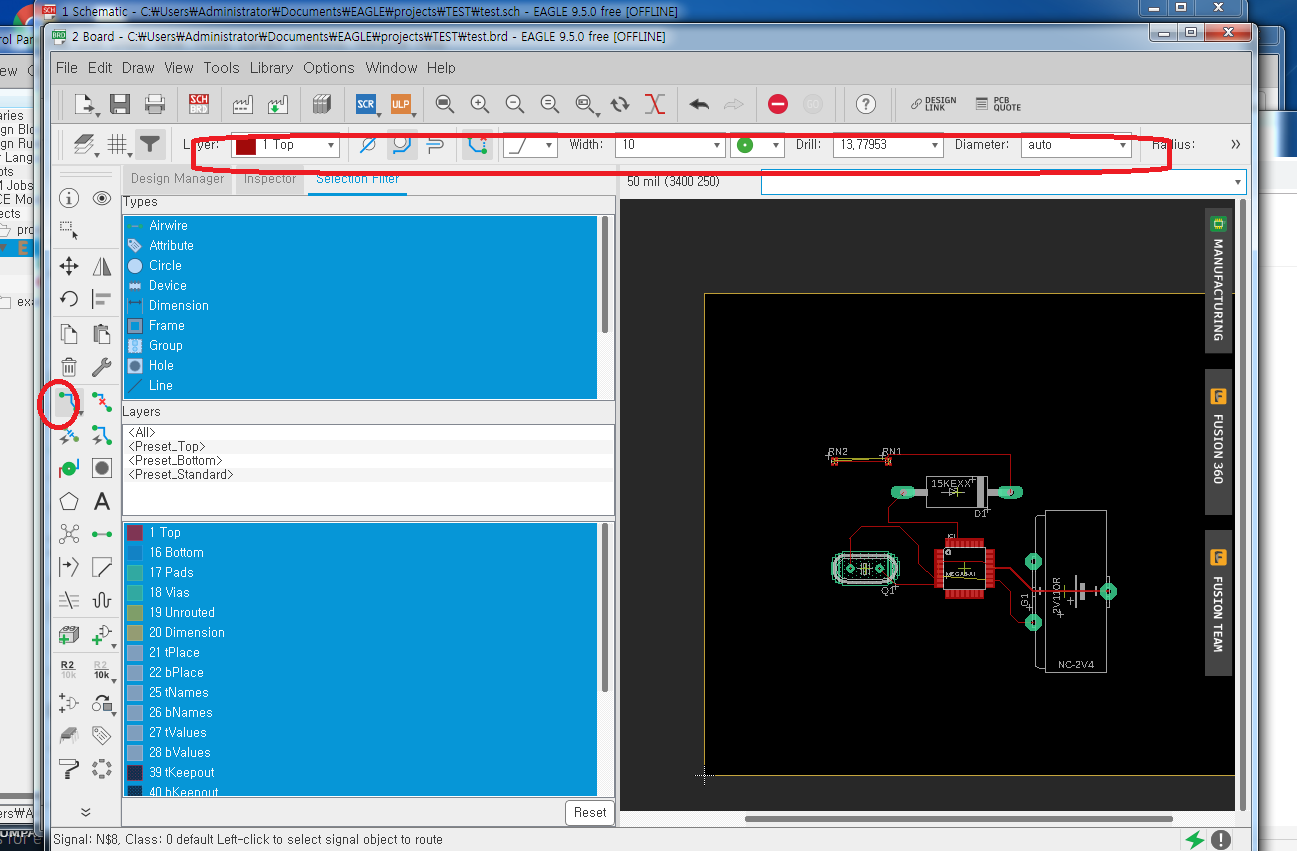
Task: Select the Ratsnest tool
Action: point(69,534)
